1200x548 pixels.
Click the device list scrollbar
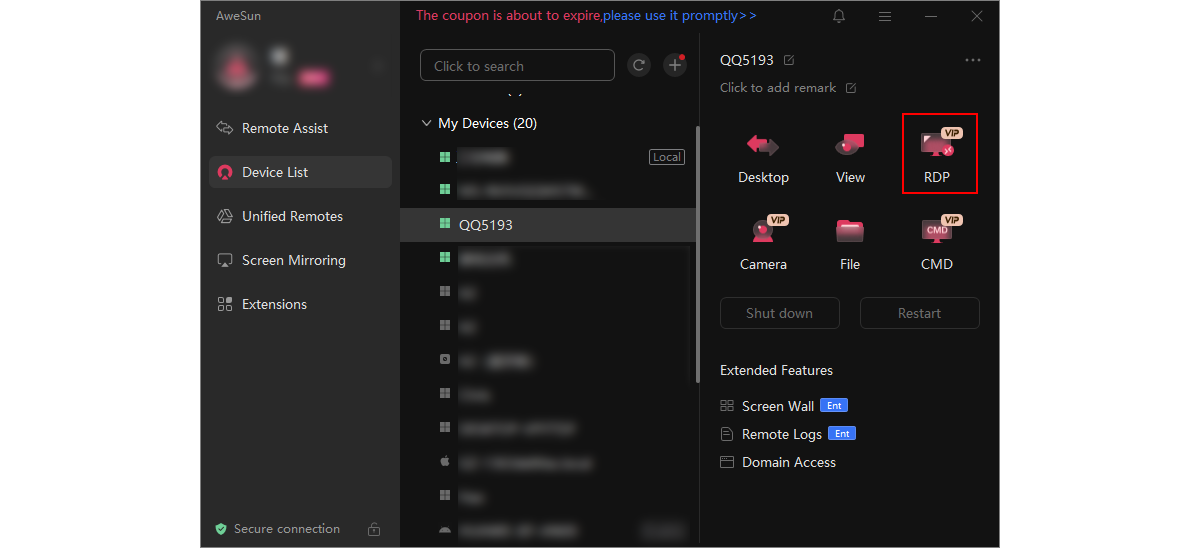697,253
